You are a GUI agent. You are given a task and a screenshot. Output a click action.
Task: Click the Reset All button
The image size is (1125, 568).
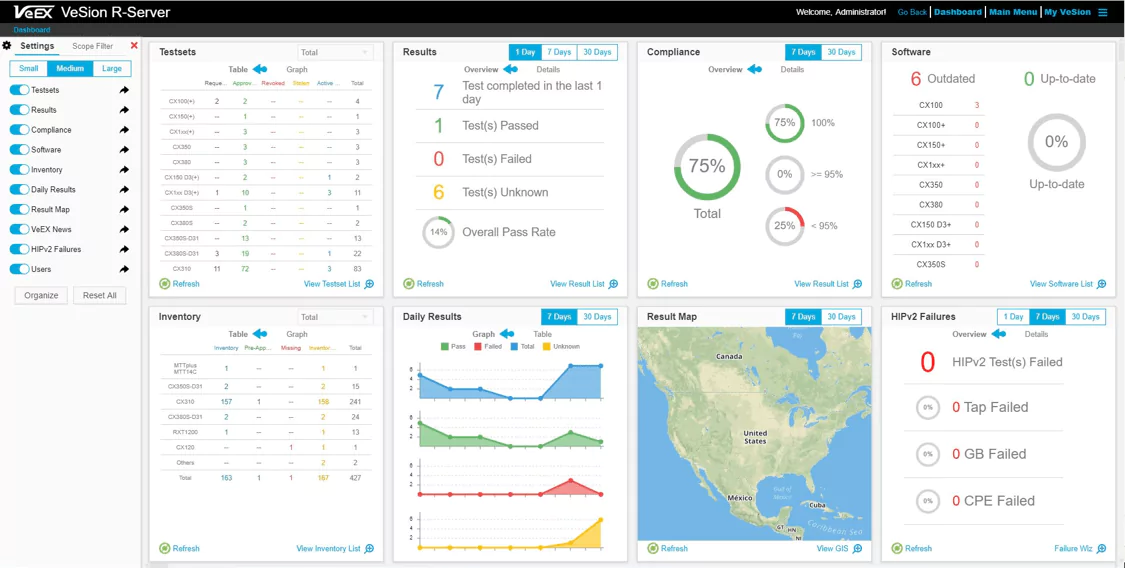click(100, 295)
